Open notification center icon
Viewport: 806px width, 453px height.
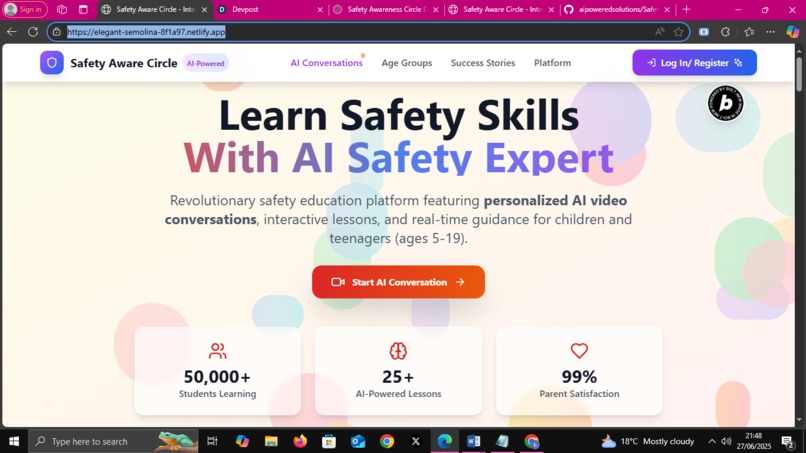[x=787, y=441]
